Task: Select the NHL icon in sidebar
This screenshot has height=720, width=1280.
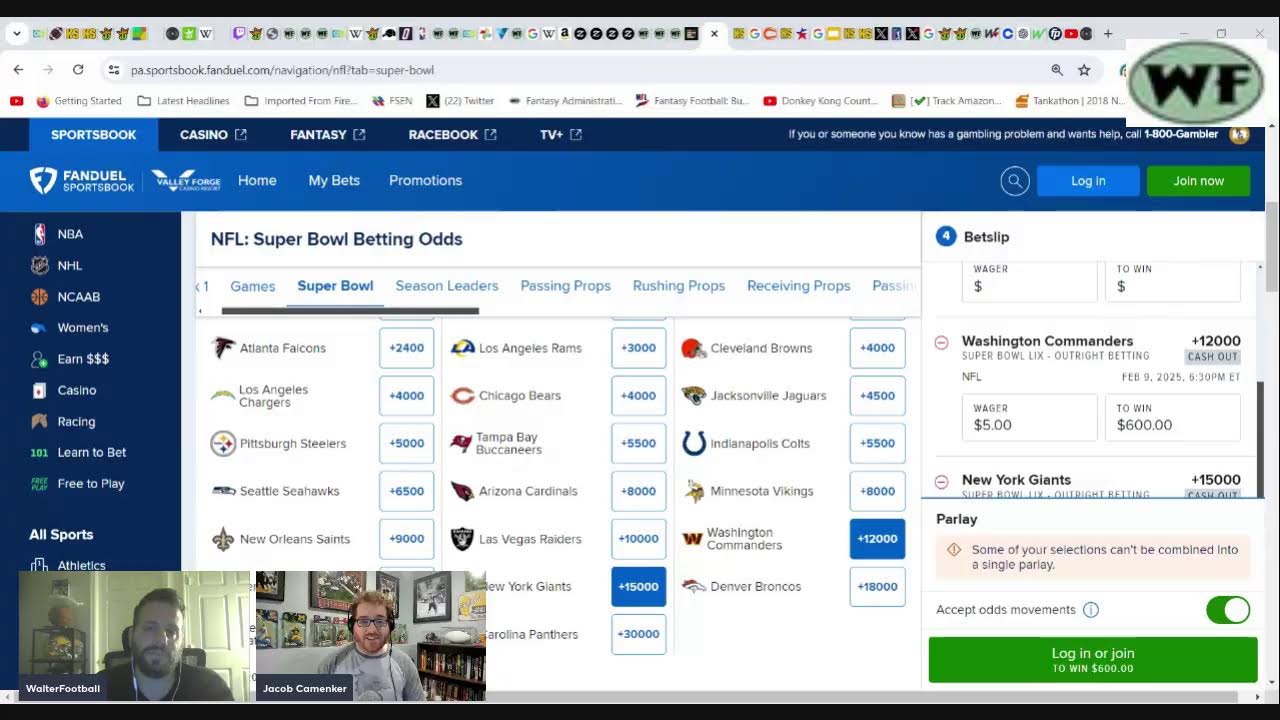Action: (39, 265)
